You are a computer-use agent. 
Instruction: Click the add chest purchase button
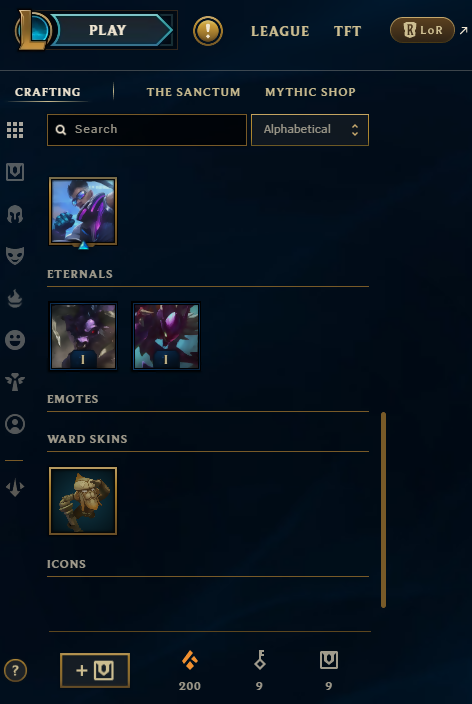(x=95, y=670)
